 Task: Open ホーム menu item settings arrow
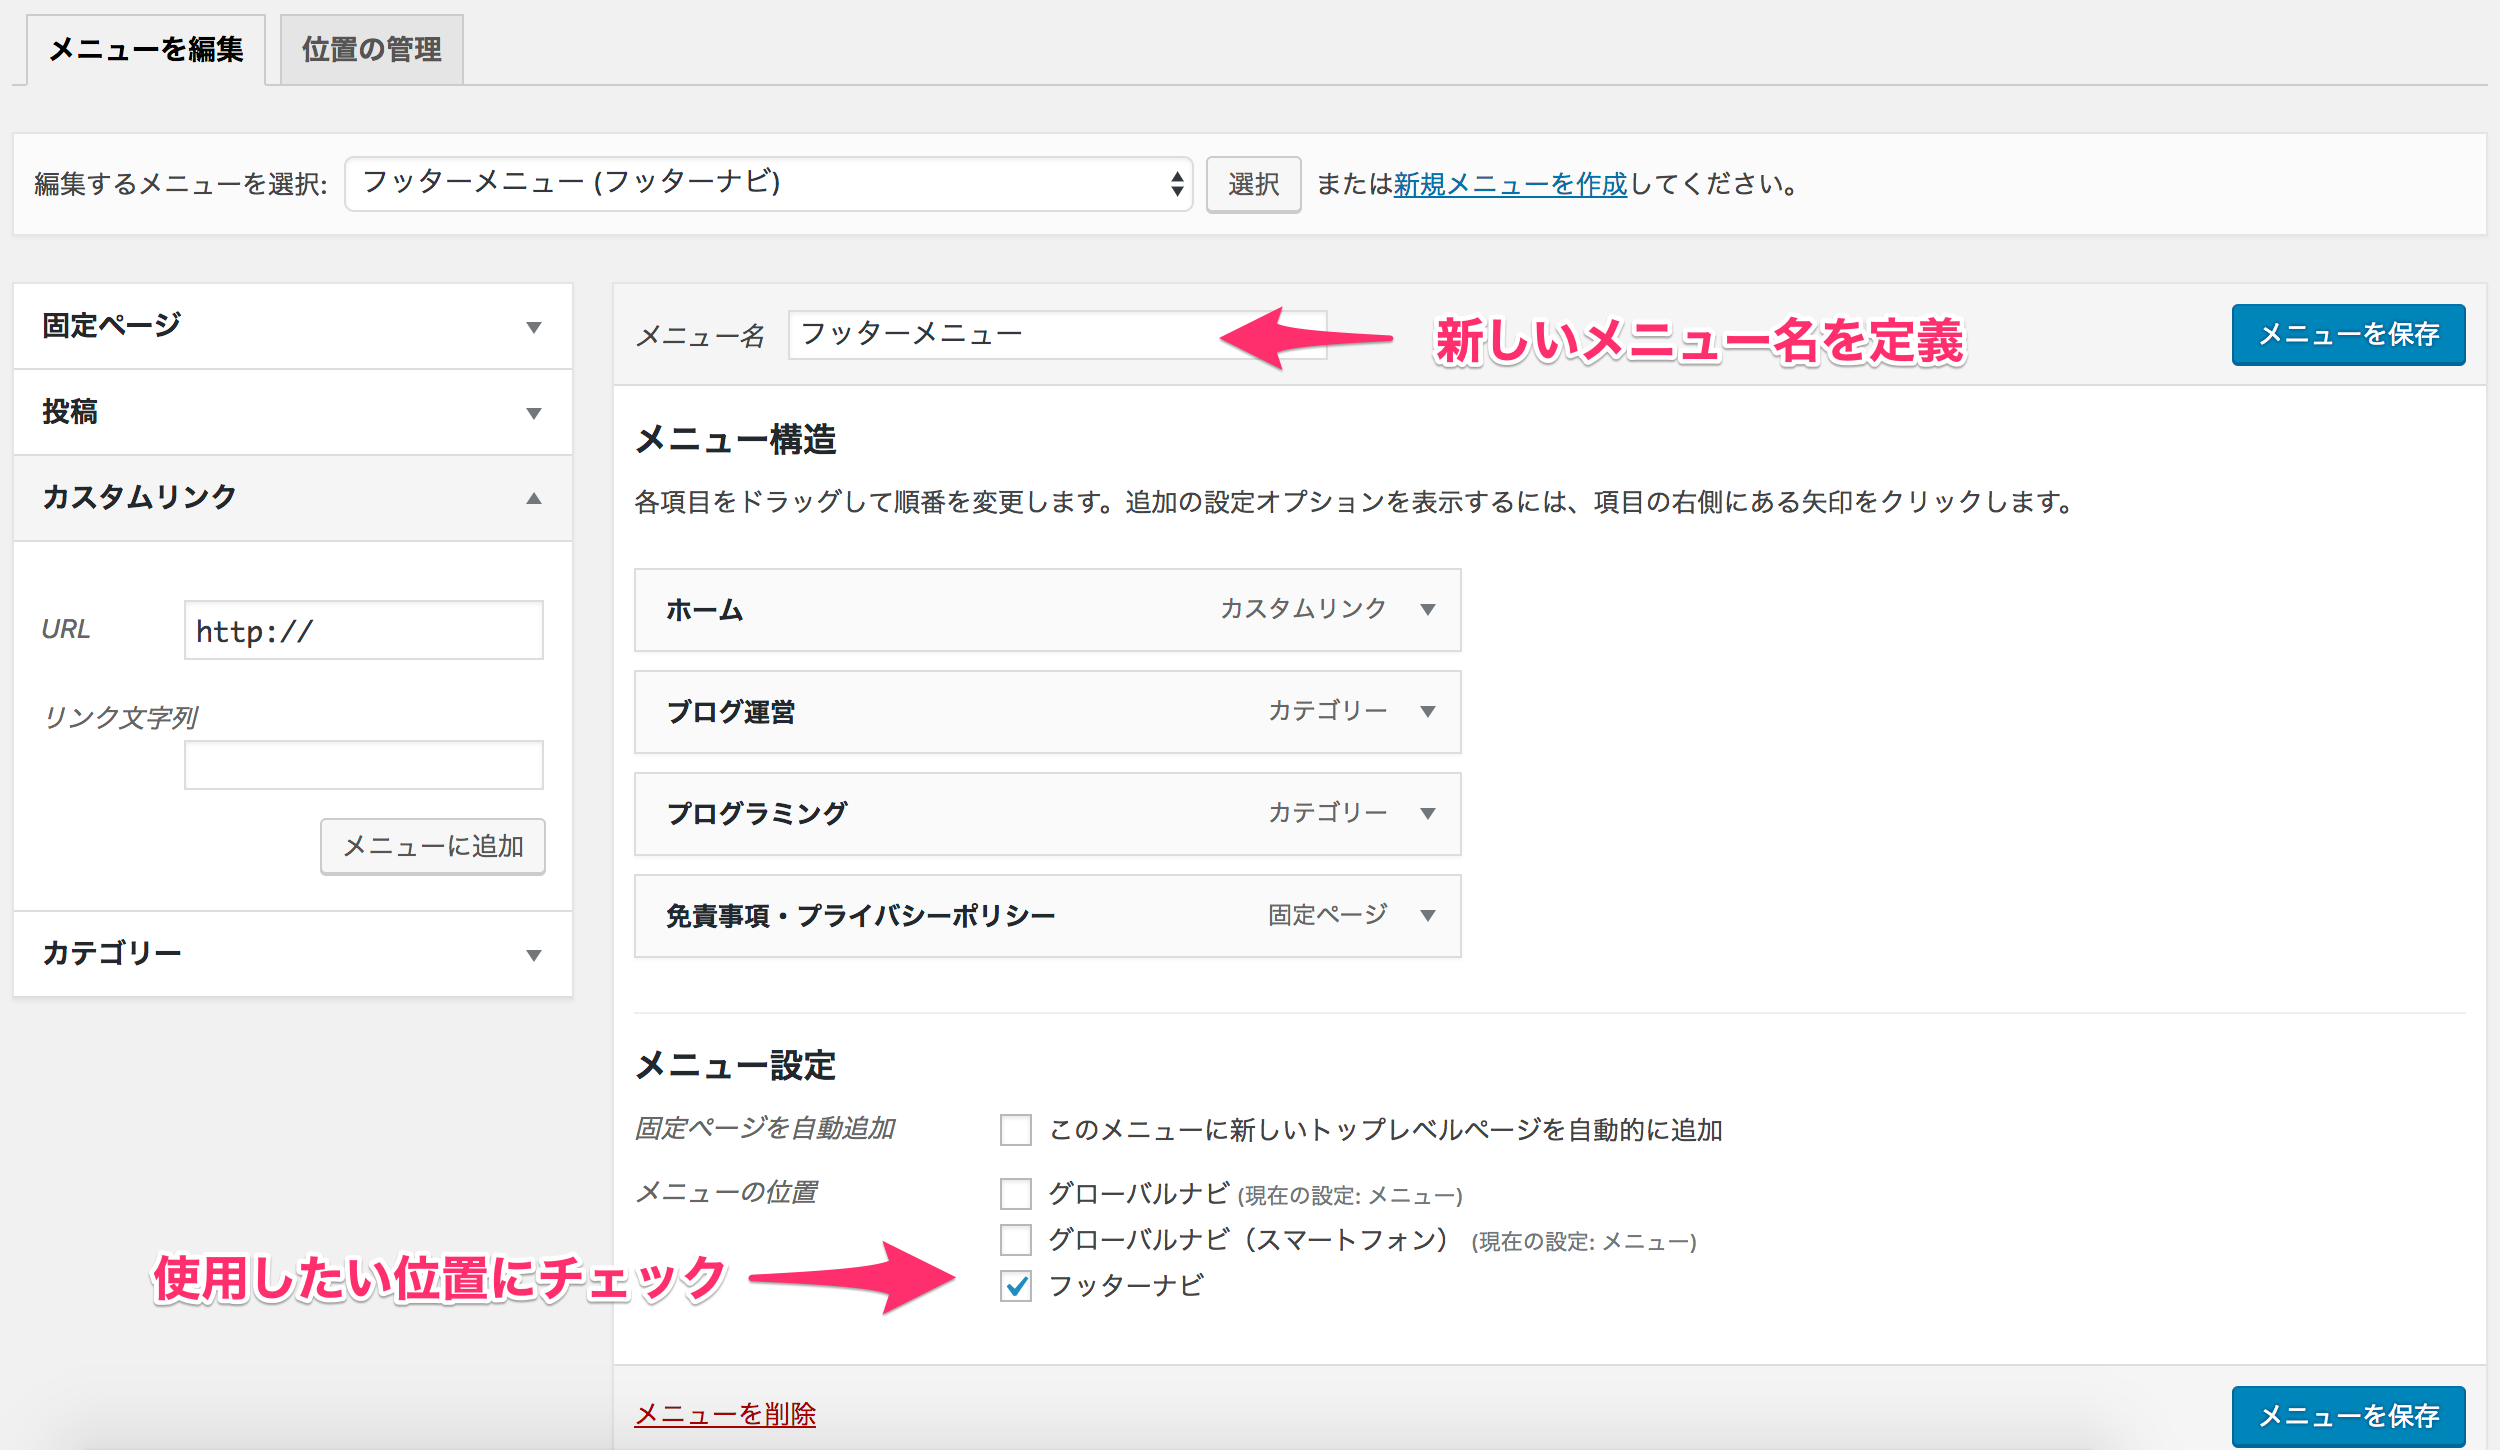[1428, 609]
